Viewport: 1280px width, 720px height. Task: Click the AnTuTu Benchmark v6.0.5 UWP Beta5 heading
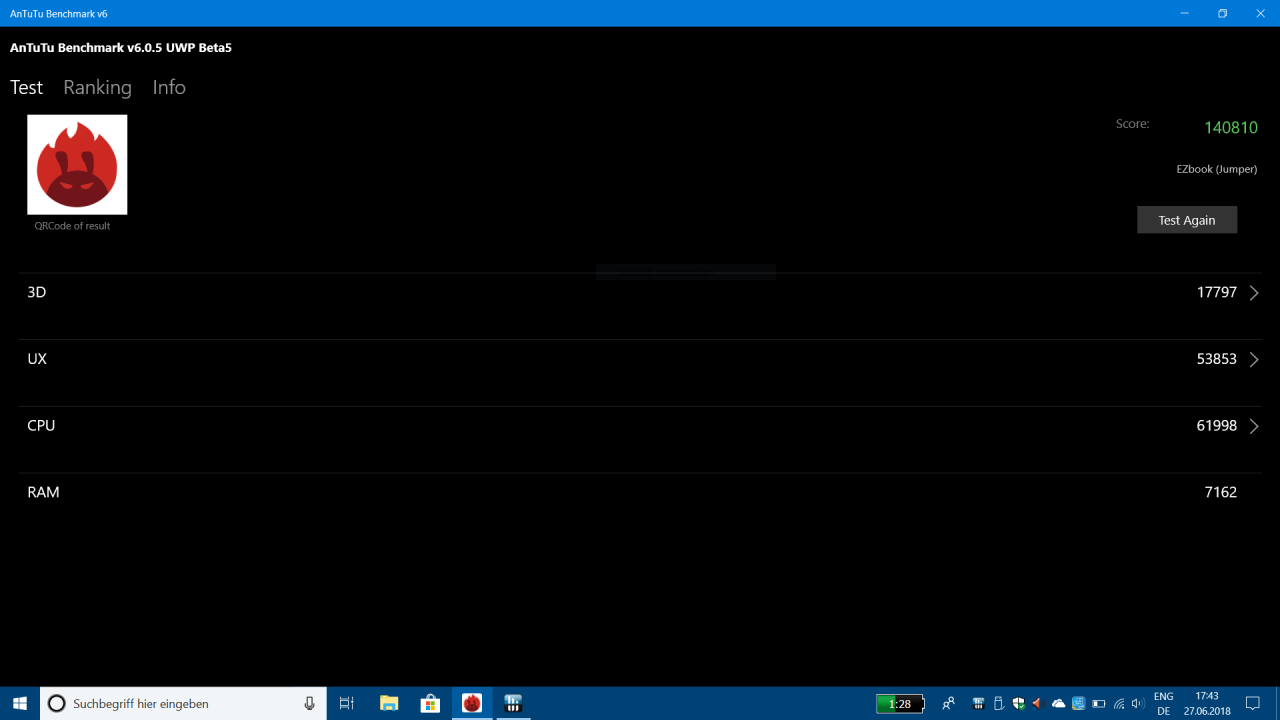point(121,47)
